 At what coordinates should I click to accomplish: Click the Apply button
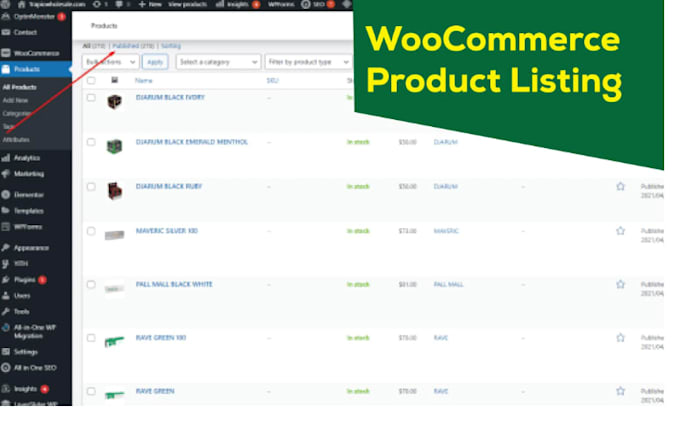click(155, 62)
